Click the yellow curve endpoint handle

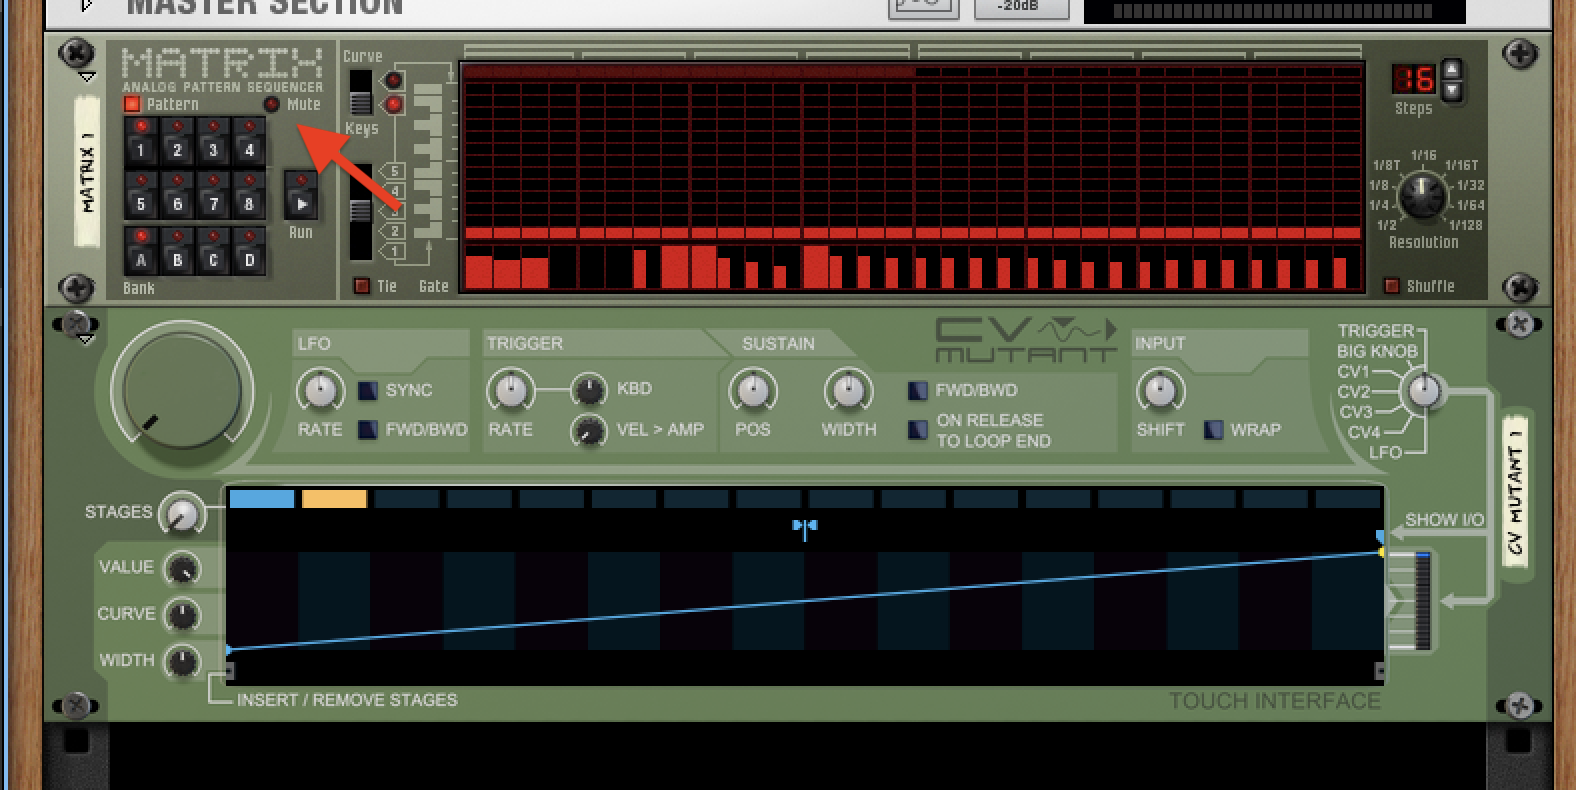click(x=1382, y=552)
